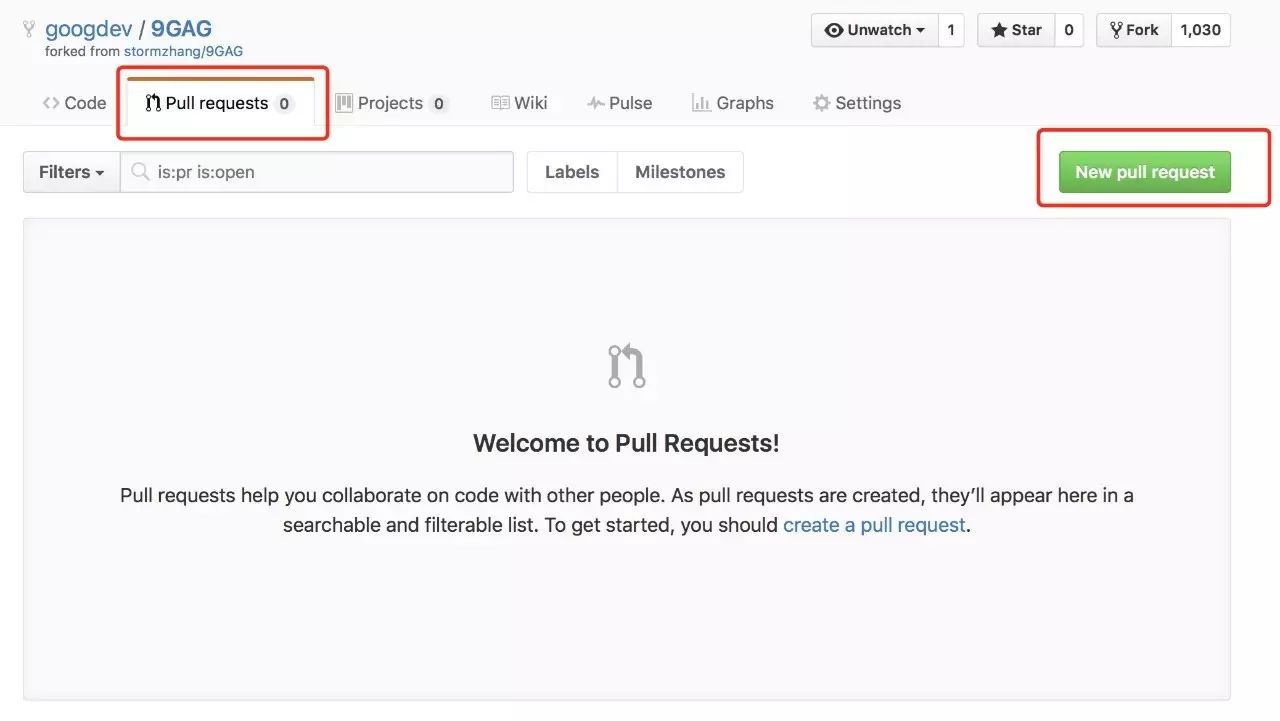
Task: Click the Pull requests counter badge 0
Action: [x=284, y=104]
